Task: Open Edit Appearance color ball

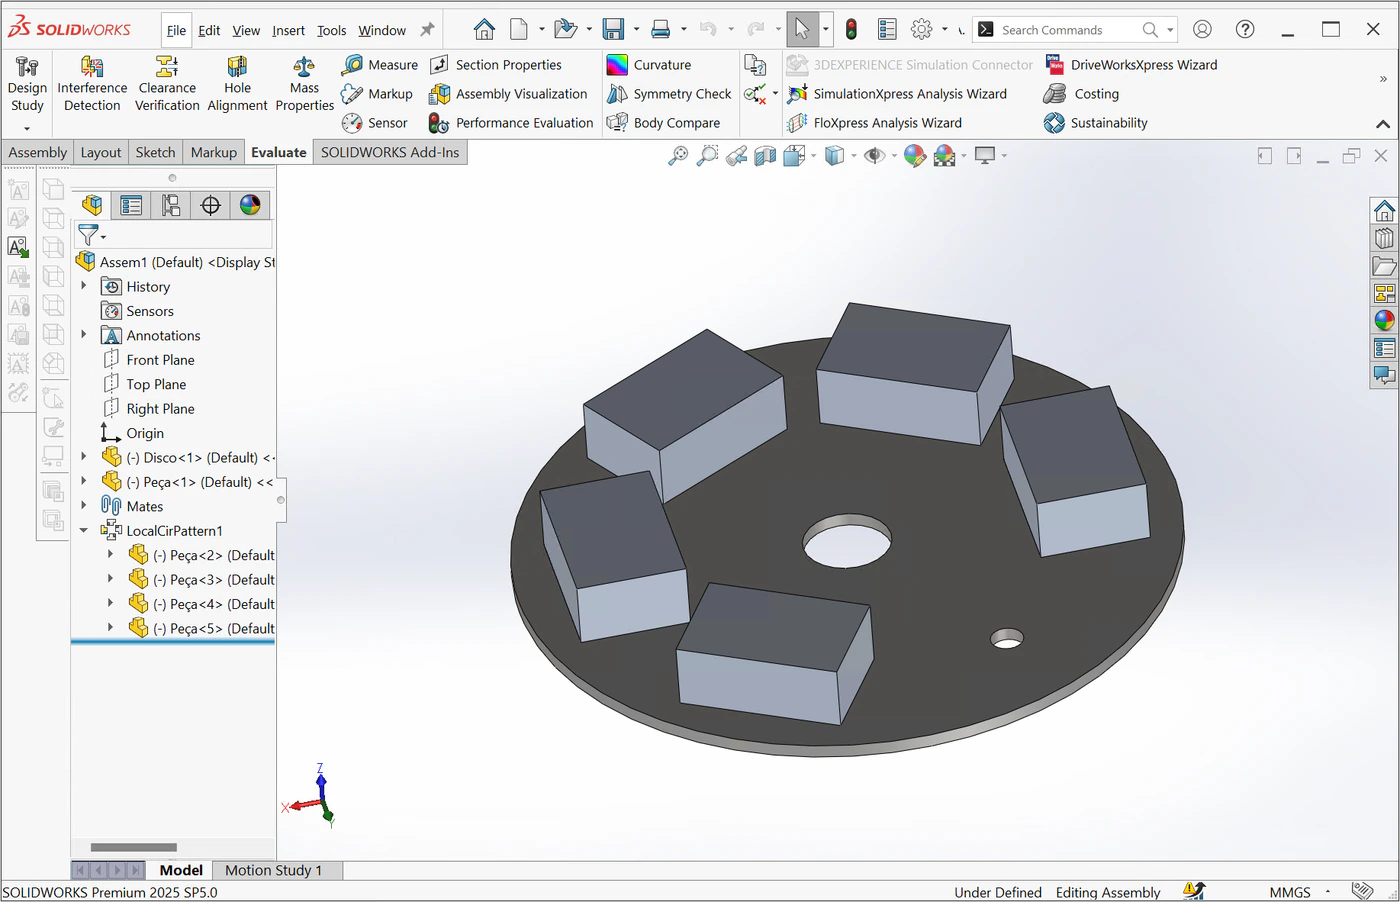Action: (x=914, y=155)
